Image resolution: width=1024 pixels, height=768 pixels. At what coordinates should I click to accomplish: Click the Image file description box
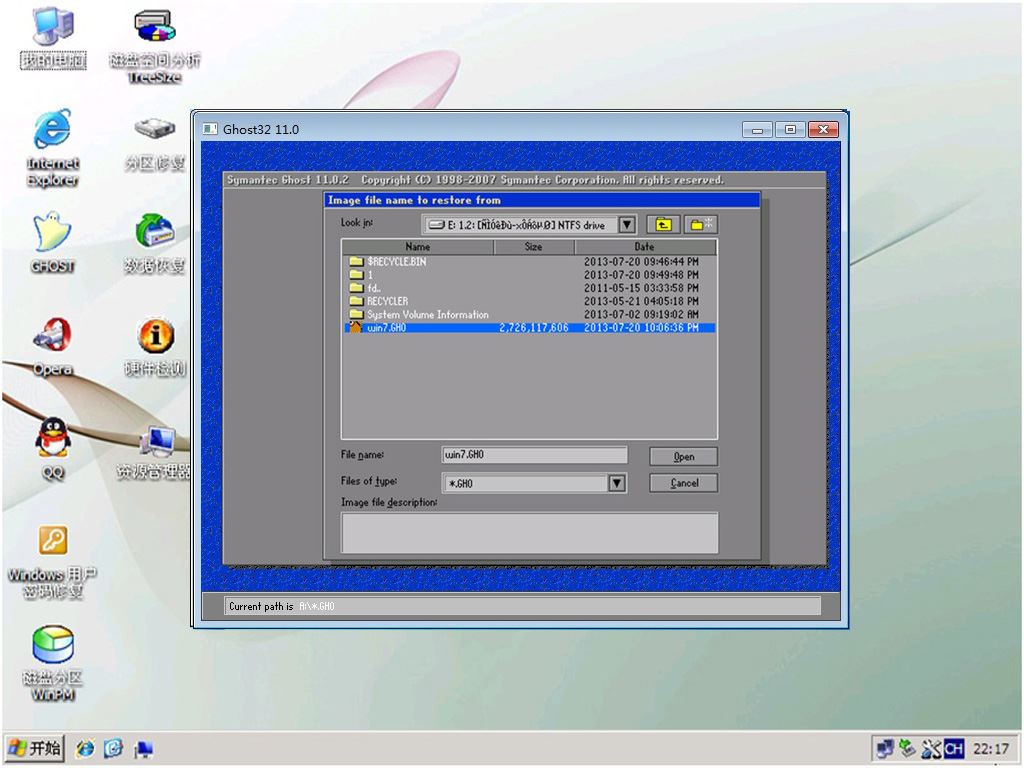tap(530, 533)
